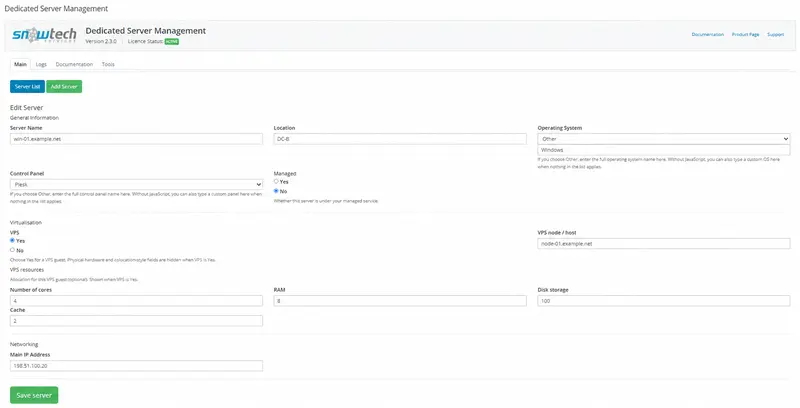Click the Edit Server heading
800x408 pixels.
pos(27,108)
